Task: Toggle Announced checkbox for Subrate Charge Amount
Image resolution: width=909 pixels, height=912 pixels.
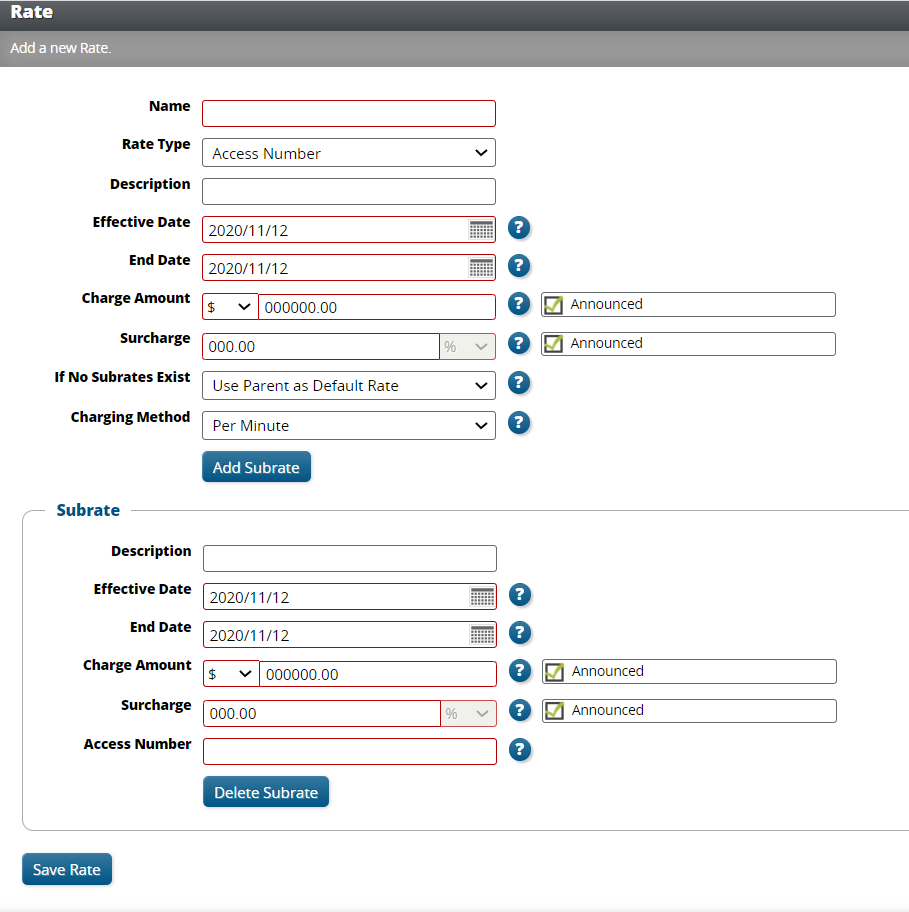Action: click(x=554, y=672)
